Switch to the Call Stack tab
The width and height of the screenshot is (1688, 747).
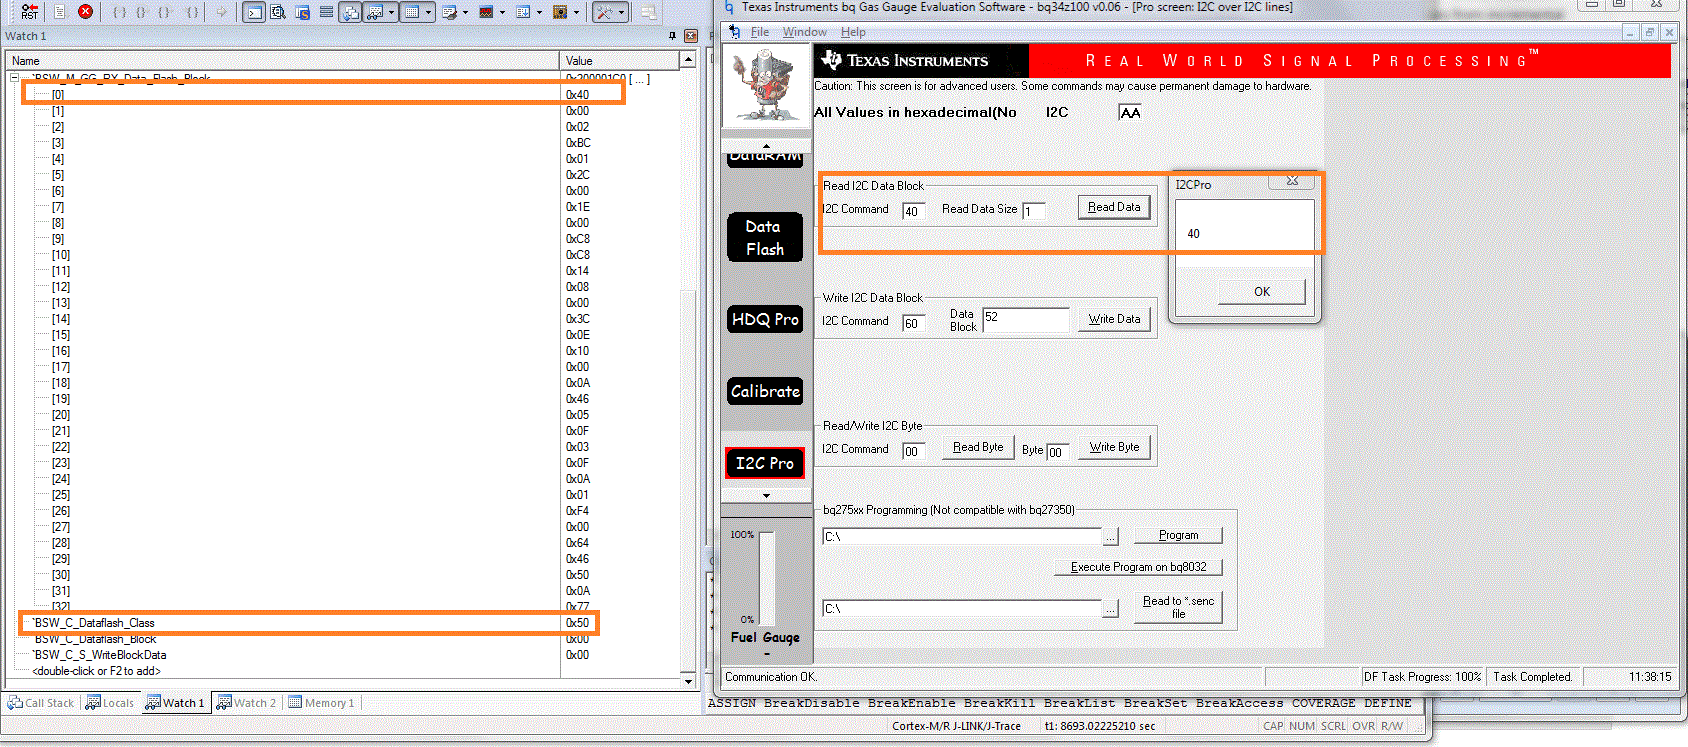pos(41,703)
